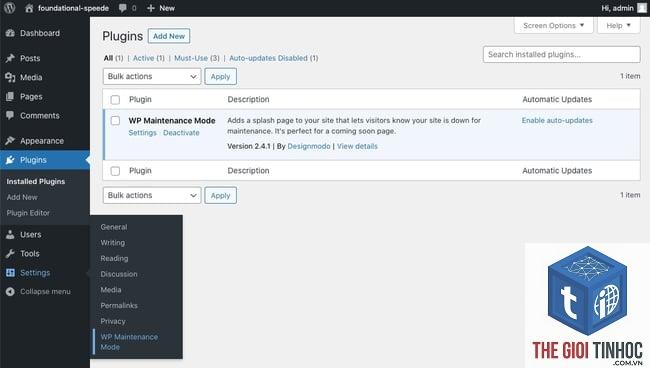Click the Posts pushpin icon
650x368 pixels.
pos(10,58)
